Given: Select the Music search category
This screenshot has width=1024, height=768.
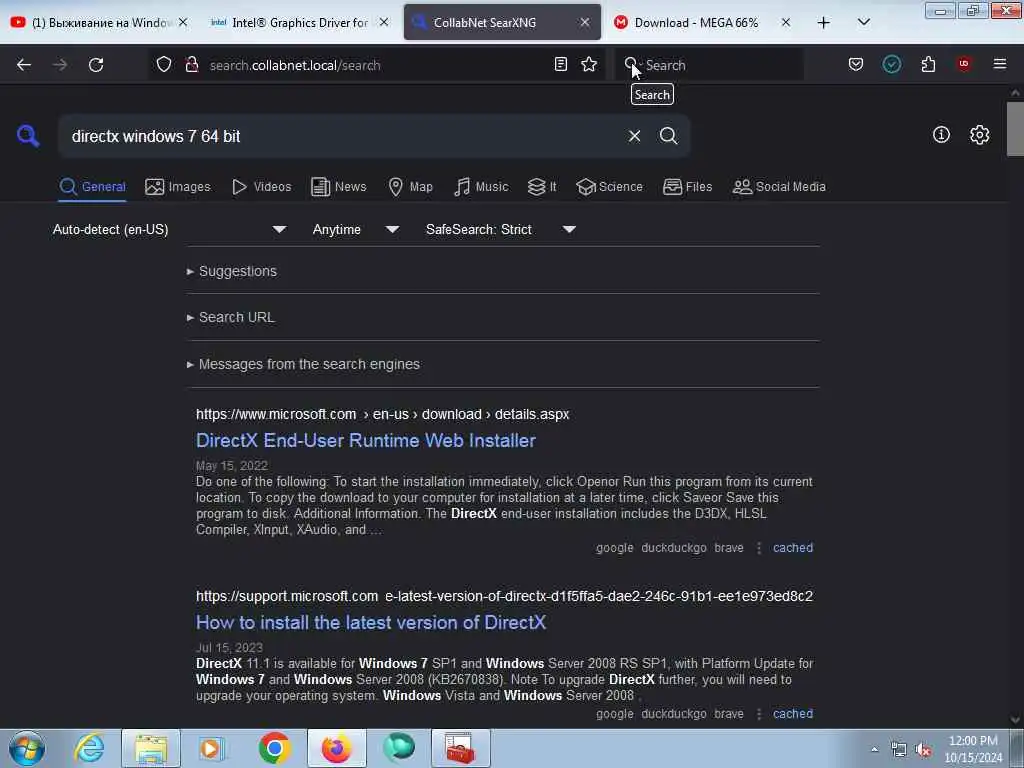Looking at the screenshot, I should pyautogui.click(x=481, y=187).
